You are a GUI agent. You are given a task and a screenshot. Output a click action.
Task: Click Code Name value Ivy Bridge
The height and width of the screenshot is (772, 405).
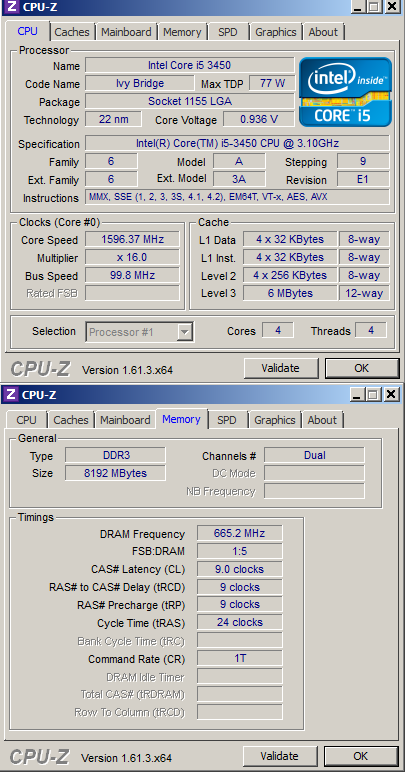pyautogui.click(x=140, y=83)
